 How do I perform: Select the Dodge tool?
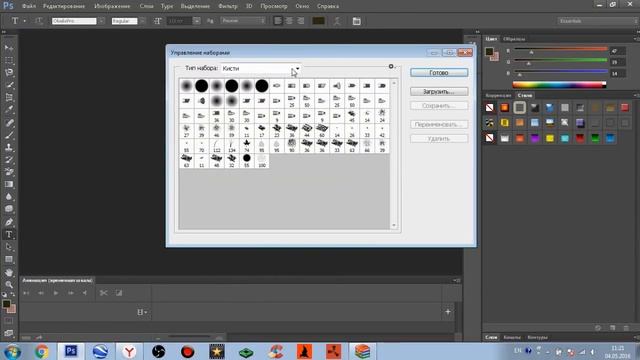[x=9, y=209]
